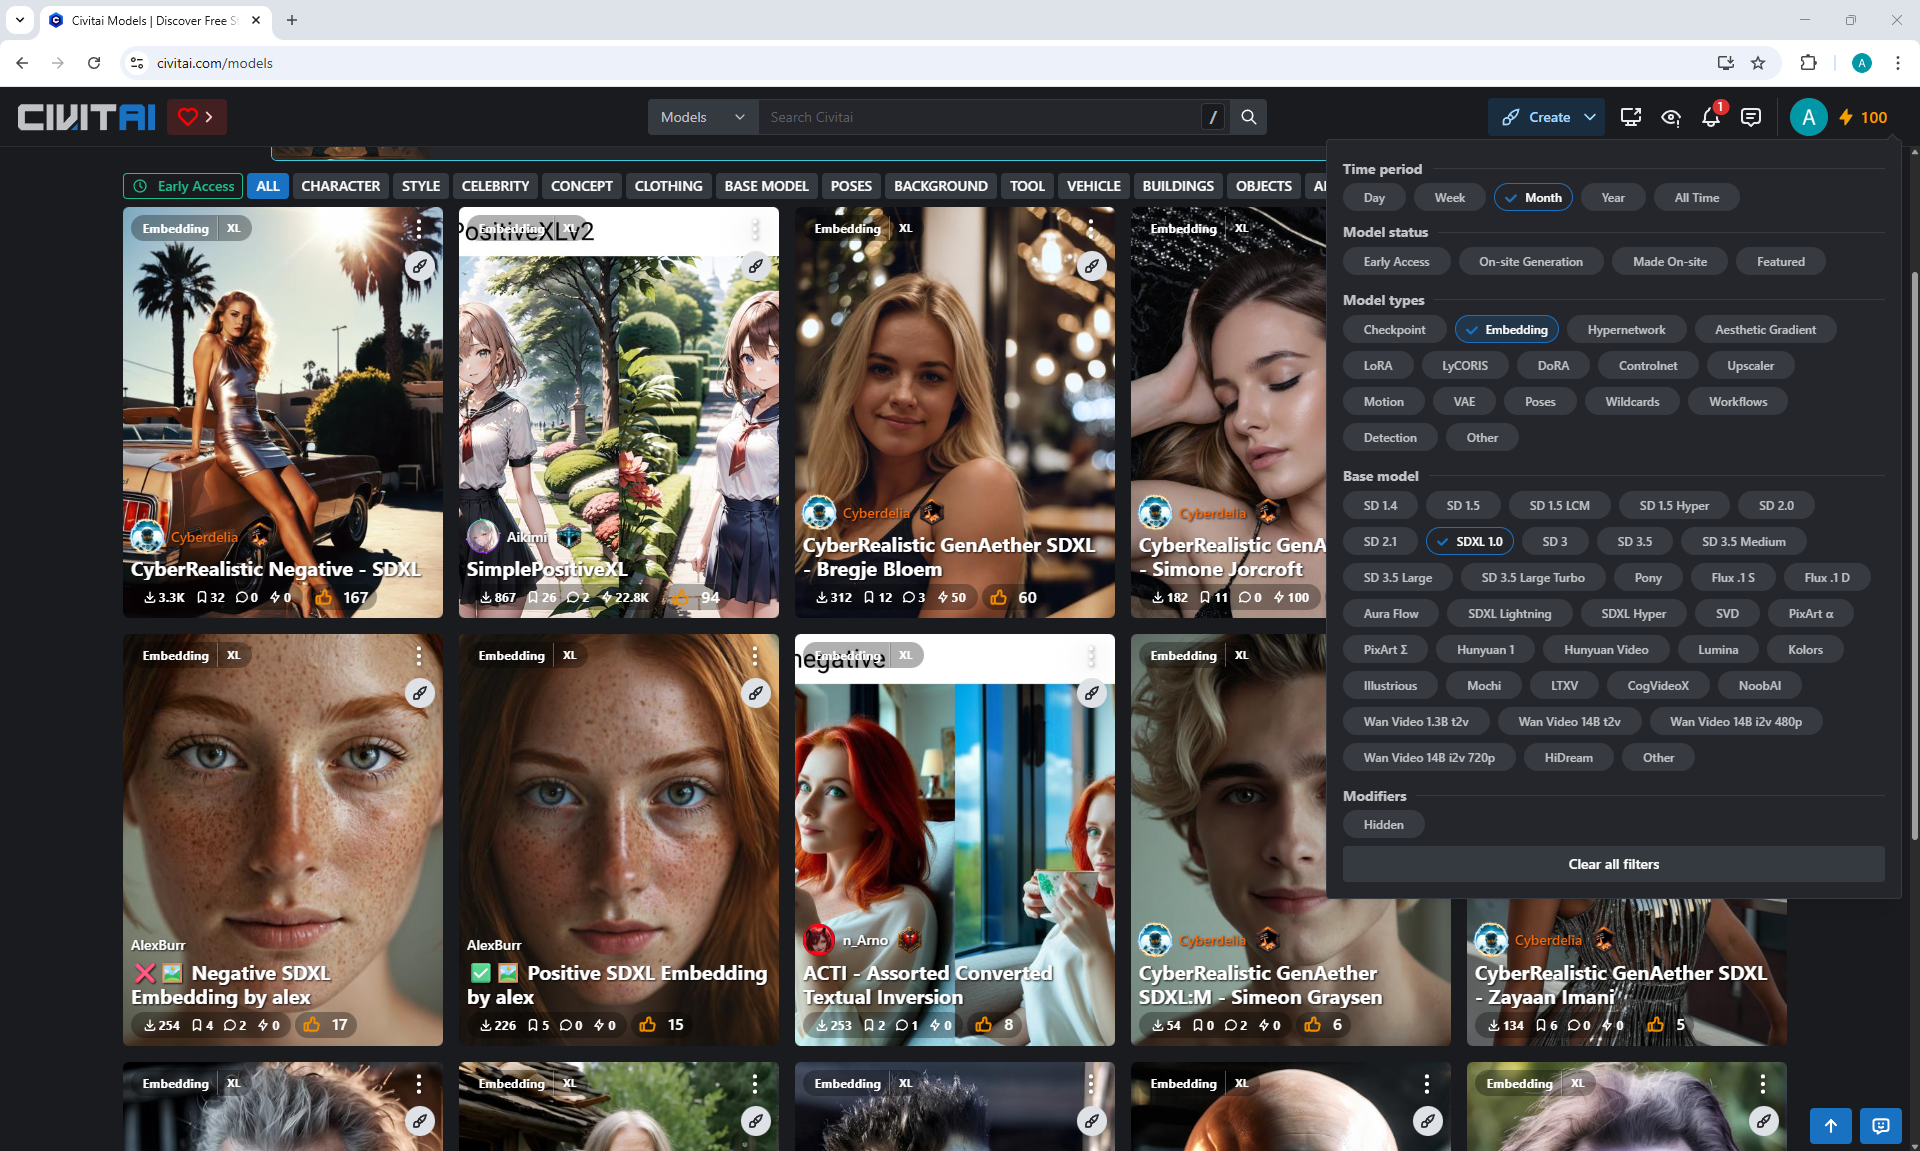This screenshot has width=1920, height=1151.
Task: Expand the Models search category dropdown
Action: 702,117
